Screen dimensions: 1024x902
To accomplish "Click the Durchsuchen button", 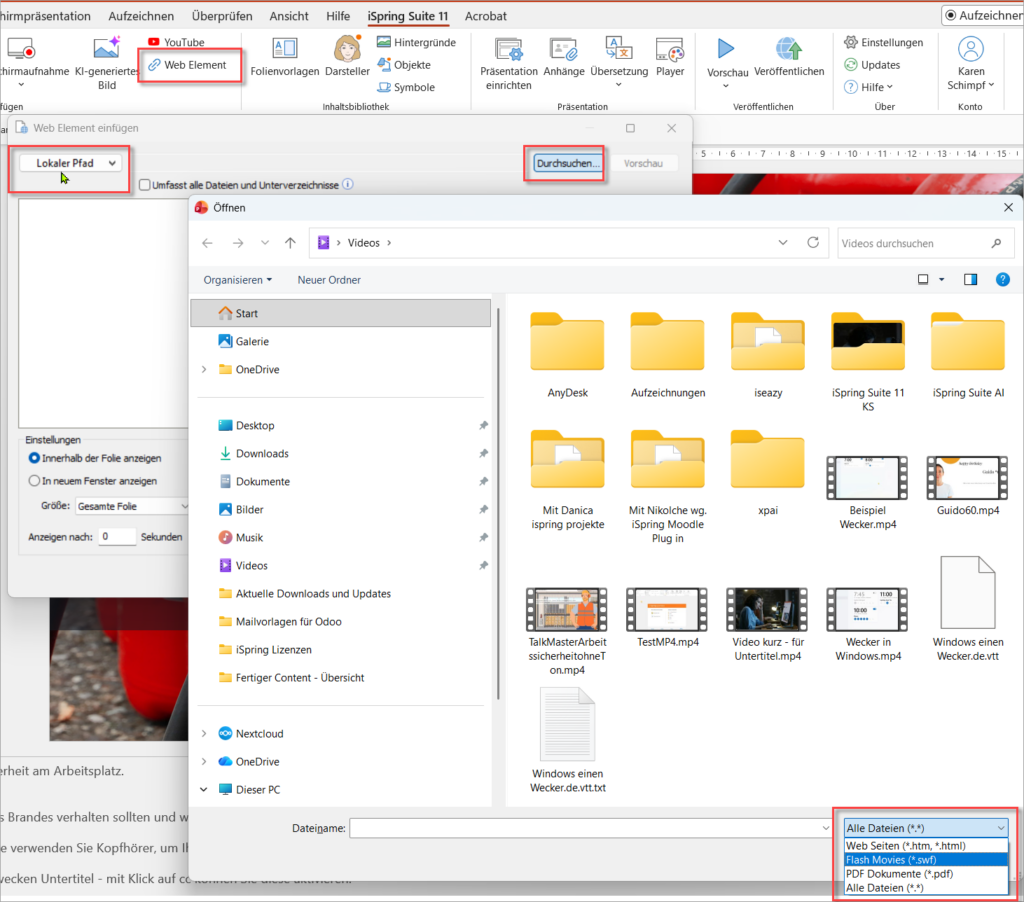I will (568, 163).
